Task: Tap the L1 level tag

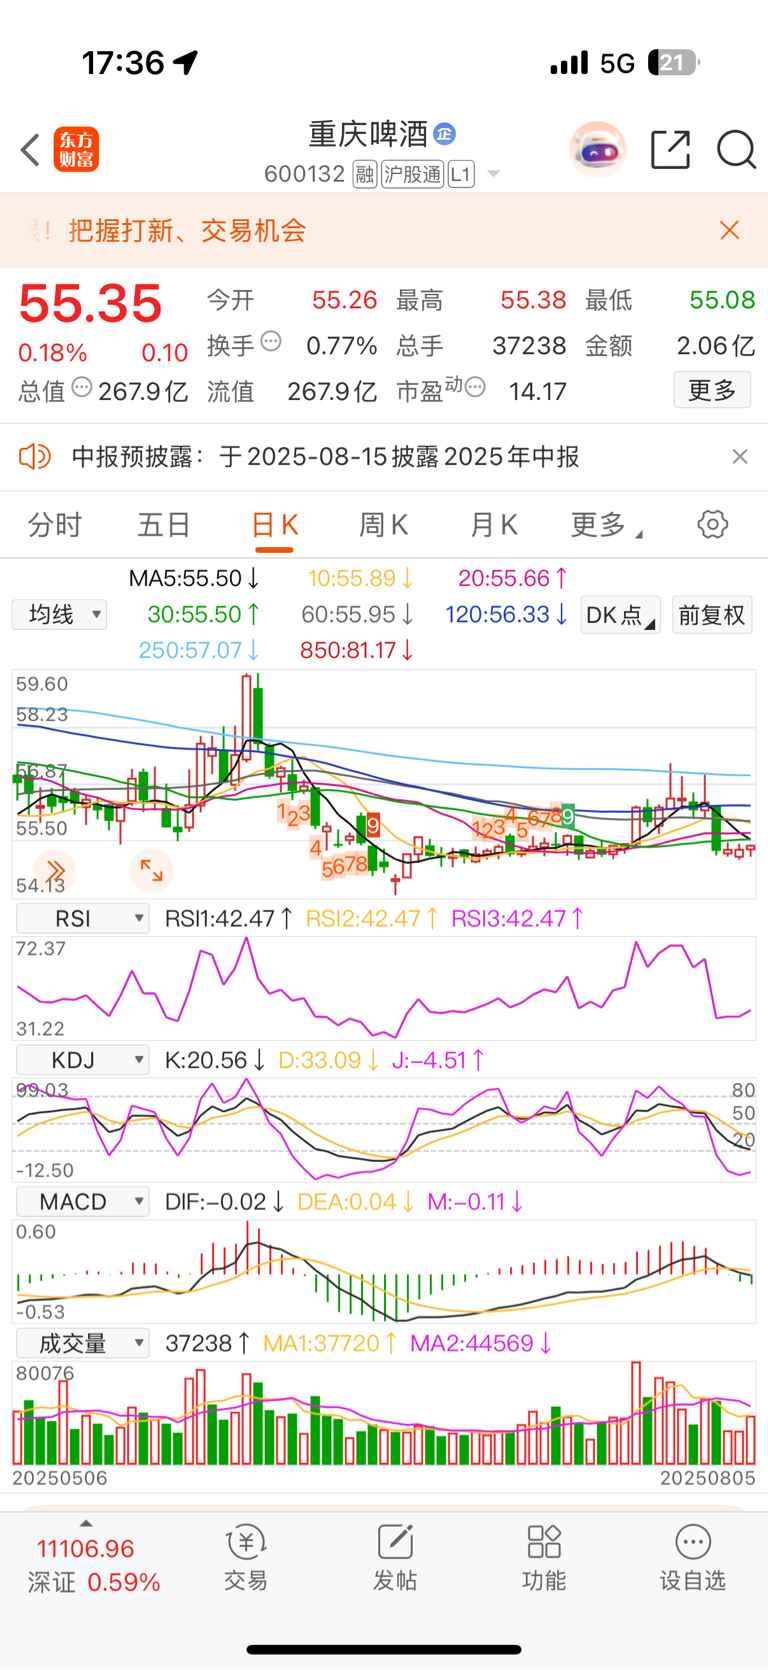Action: pos(461,174)
